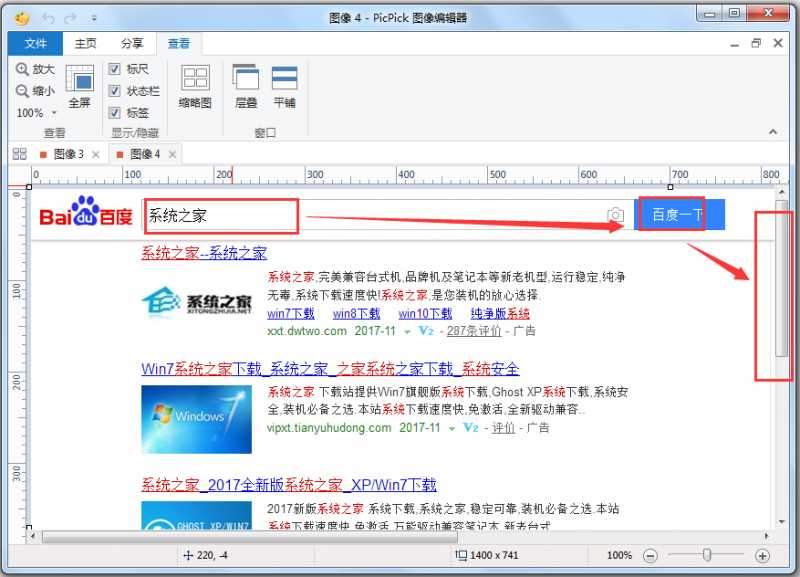Click the Windows 7 thumbnail image
This screenshot has height=577, width=800.
click(196, 419)
